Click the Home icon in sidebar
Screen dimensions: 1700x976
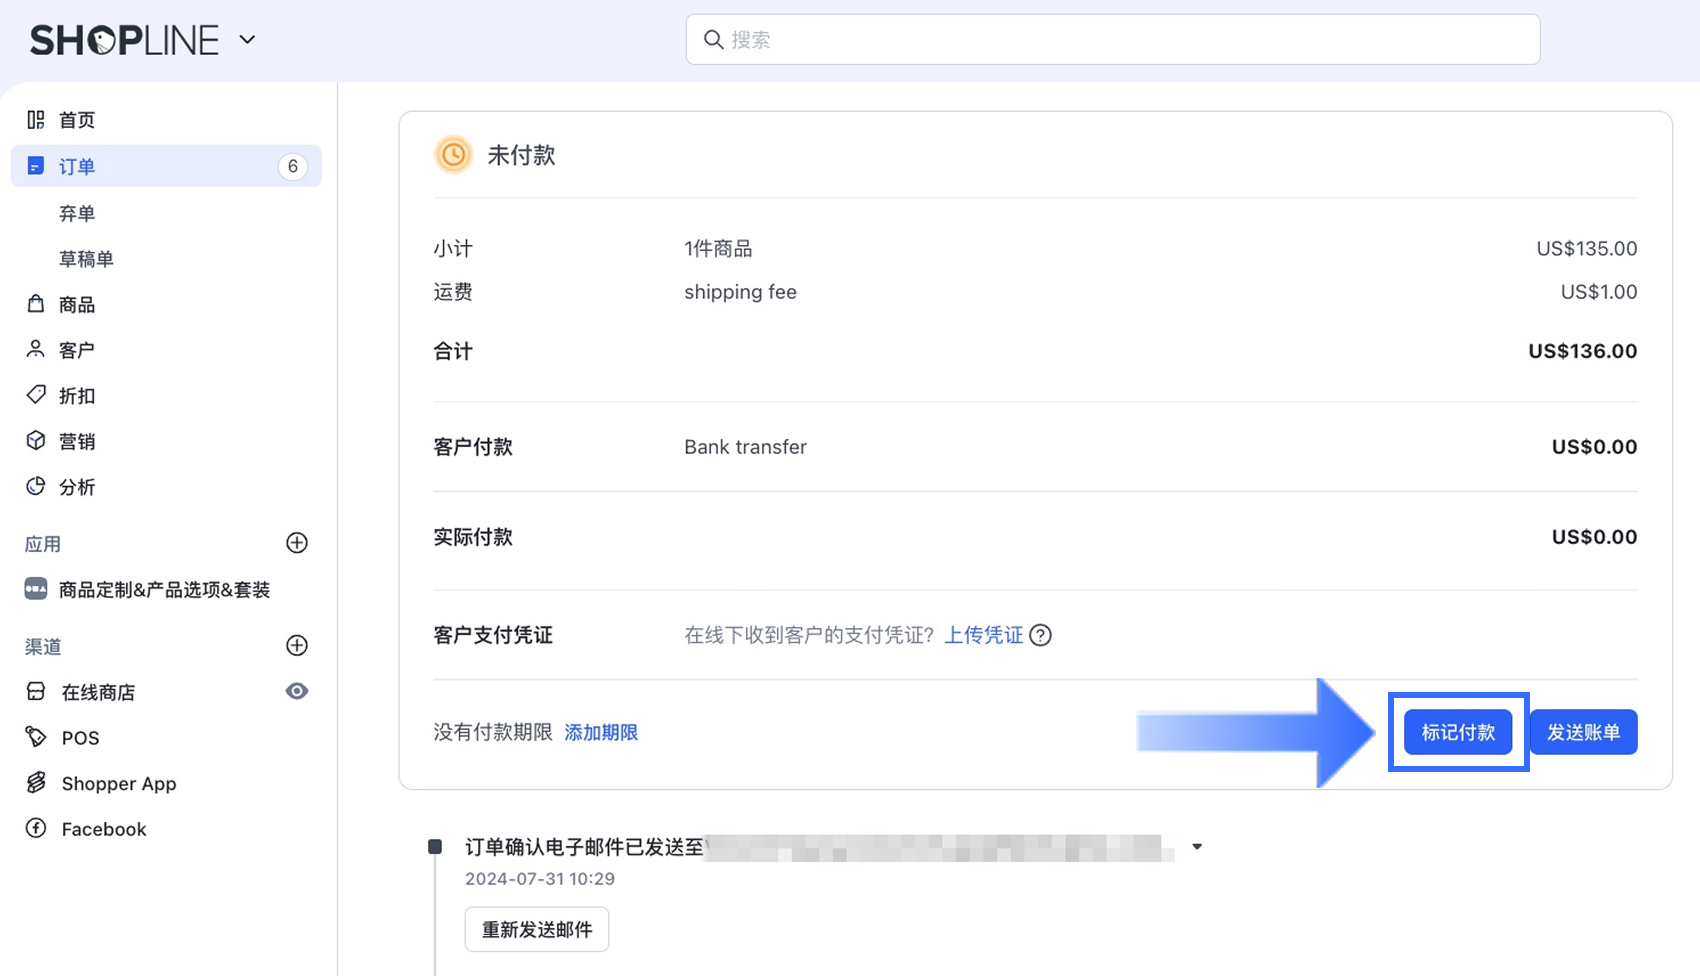point(36,120)
